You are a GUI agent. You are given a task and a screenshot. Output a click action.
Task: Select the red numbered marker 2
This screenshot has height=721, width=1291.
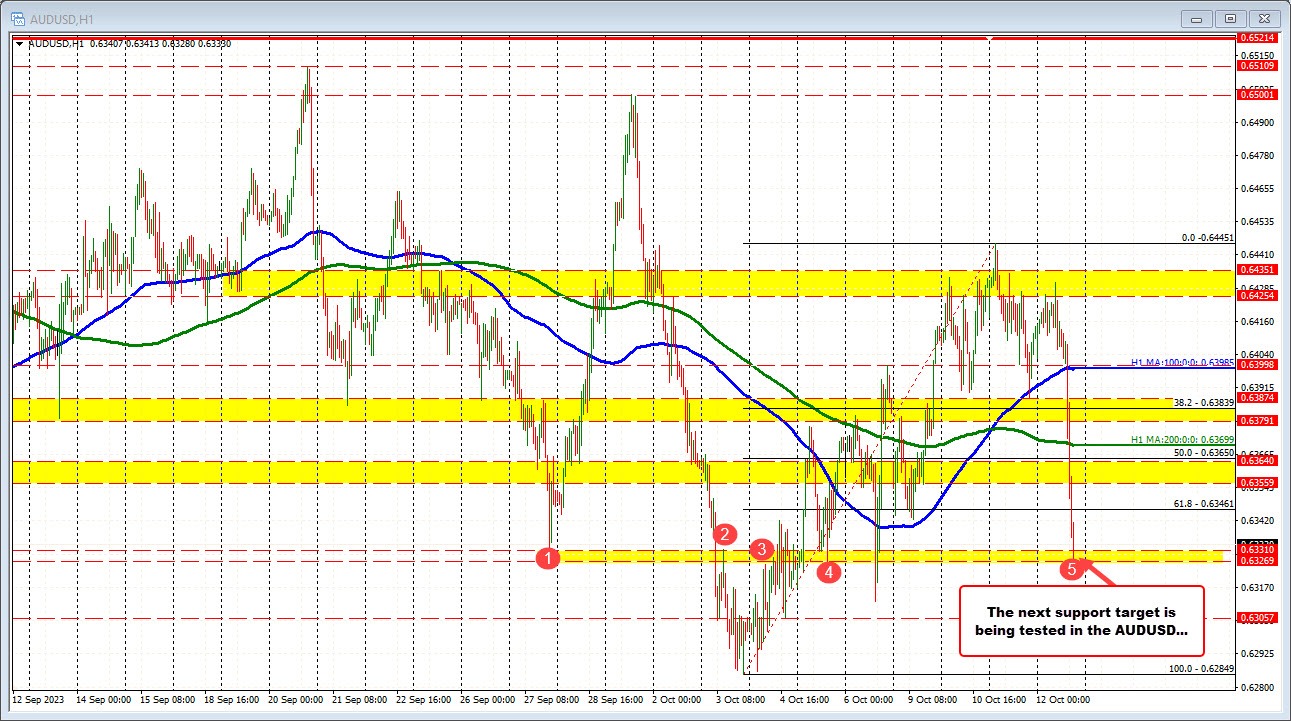pos(724,535)
